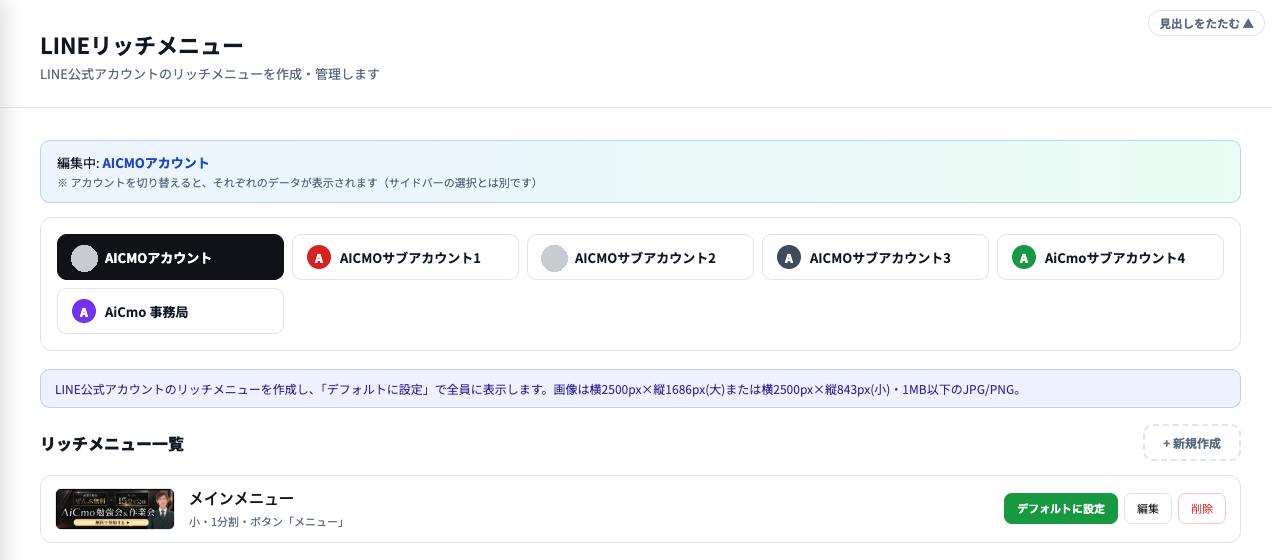Screen dimensions: 1272x560
Task: Click the dark avatar icon of サブアカウント3
Action: 789,258
